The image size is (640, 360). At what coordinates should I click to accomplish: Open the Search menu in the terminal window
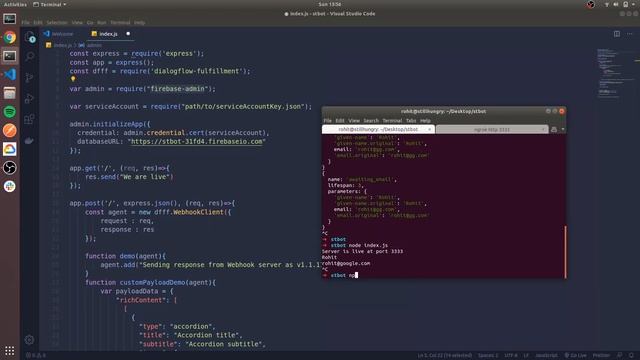pyautogui.click(x=371, y=121)
